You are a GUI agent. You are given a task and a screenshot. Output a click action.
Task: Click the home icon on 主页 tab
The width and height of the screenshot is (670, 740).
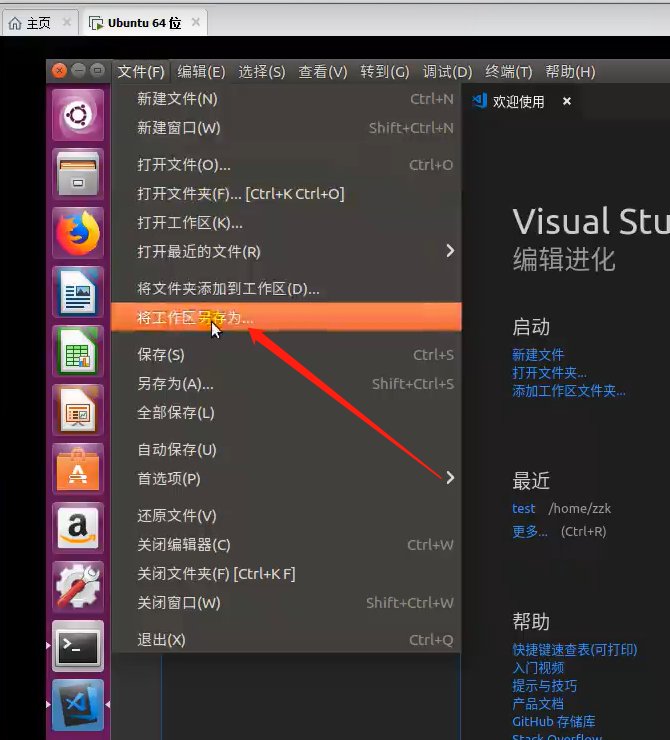[x=15, y=23]
